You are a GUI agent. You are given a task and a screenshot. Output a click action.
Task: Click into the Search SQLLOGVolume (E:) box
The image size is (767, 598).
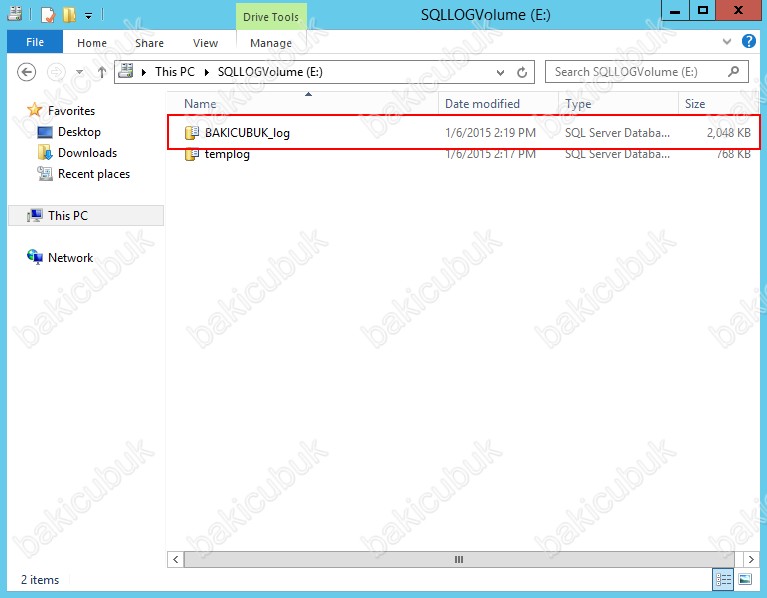[x=647, y=72]
